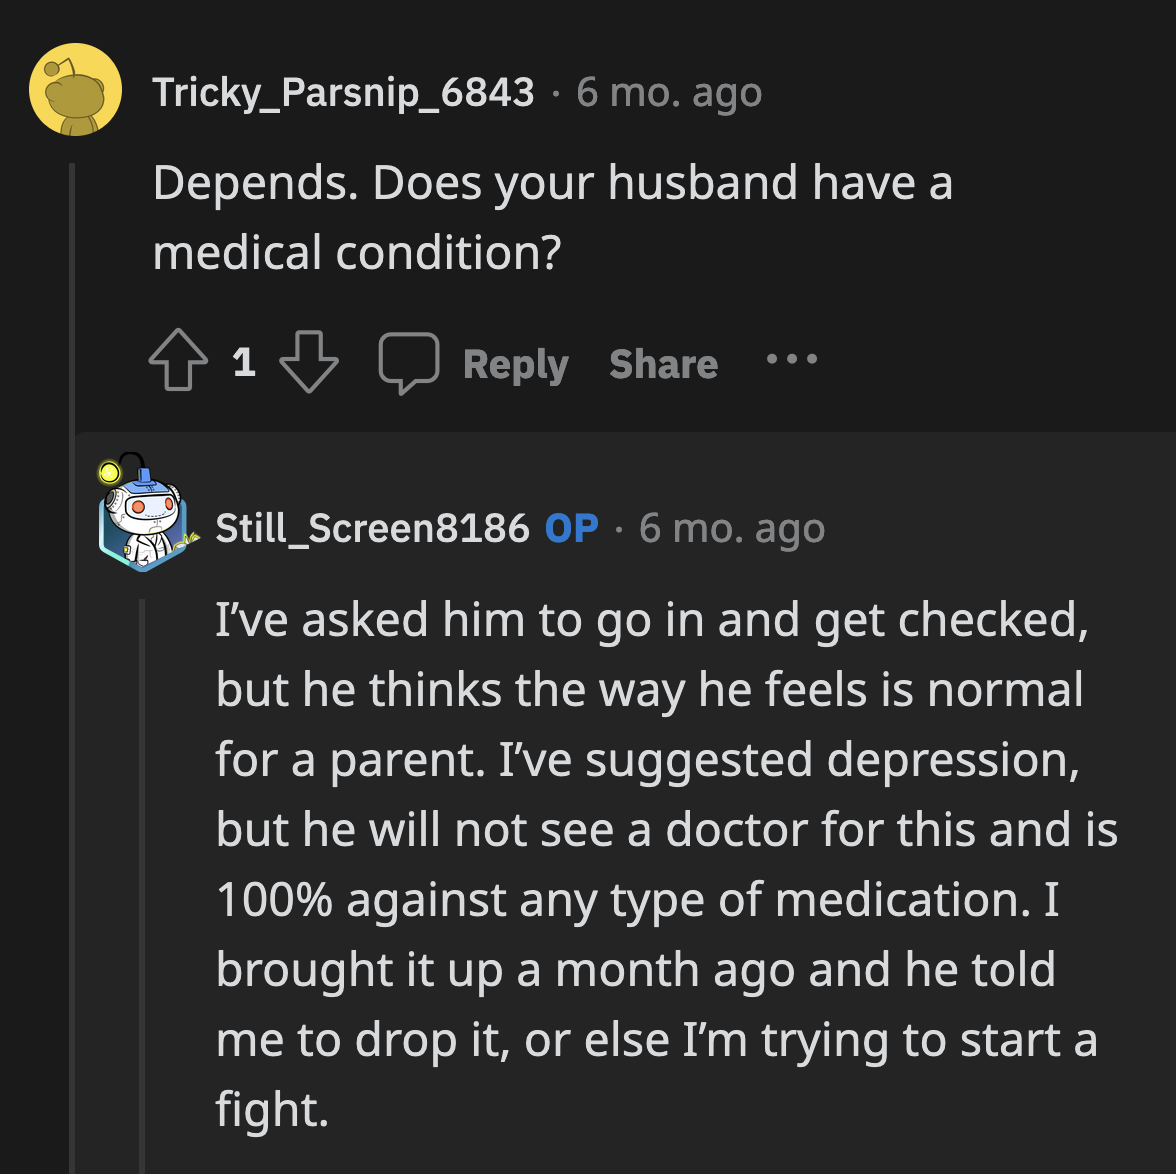Select the OP badge next to Still_Screen8186
This screenshot has height=1174, width=1176.
coord(570,528)
